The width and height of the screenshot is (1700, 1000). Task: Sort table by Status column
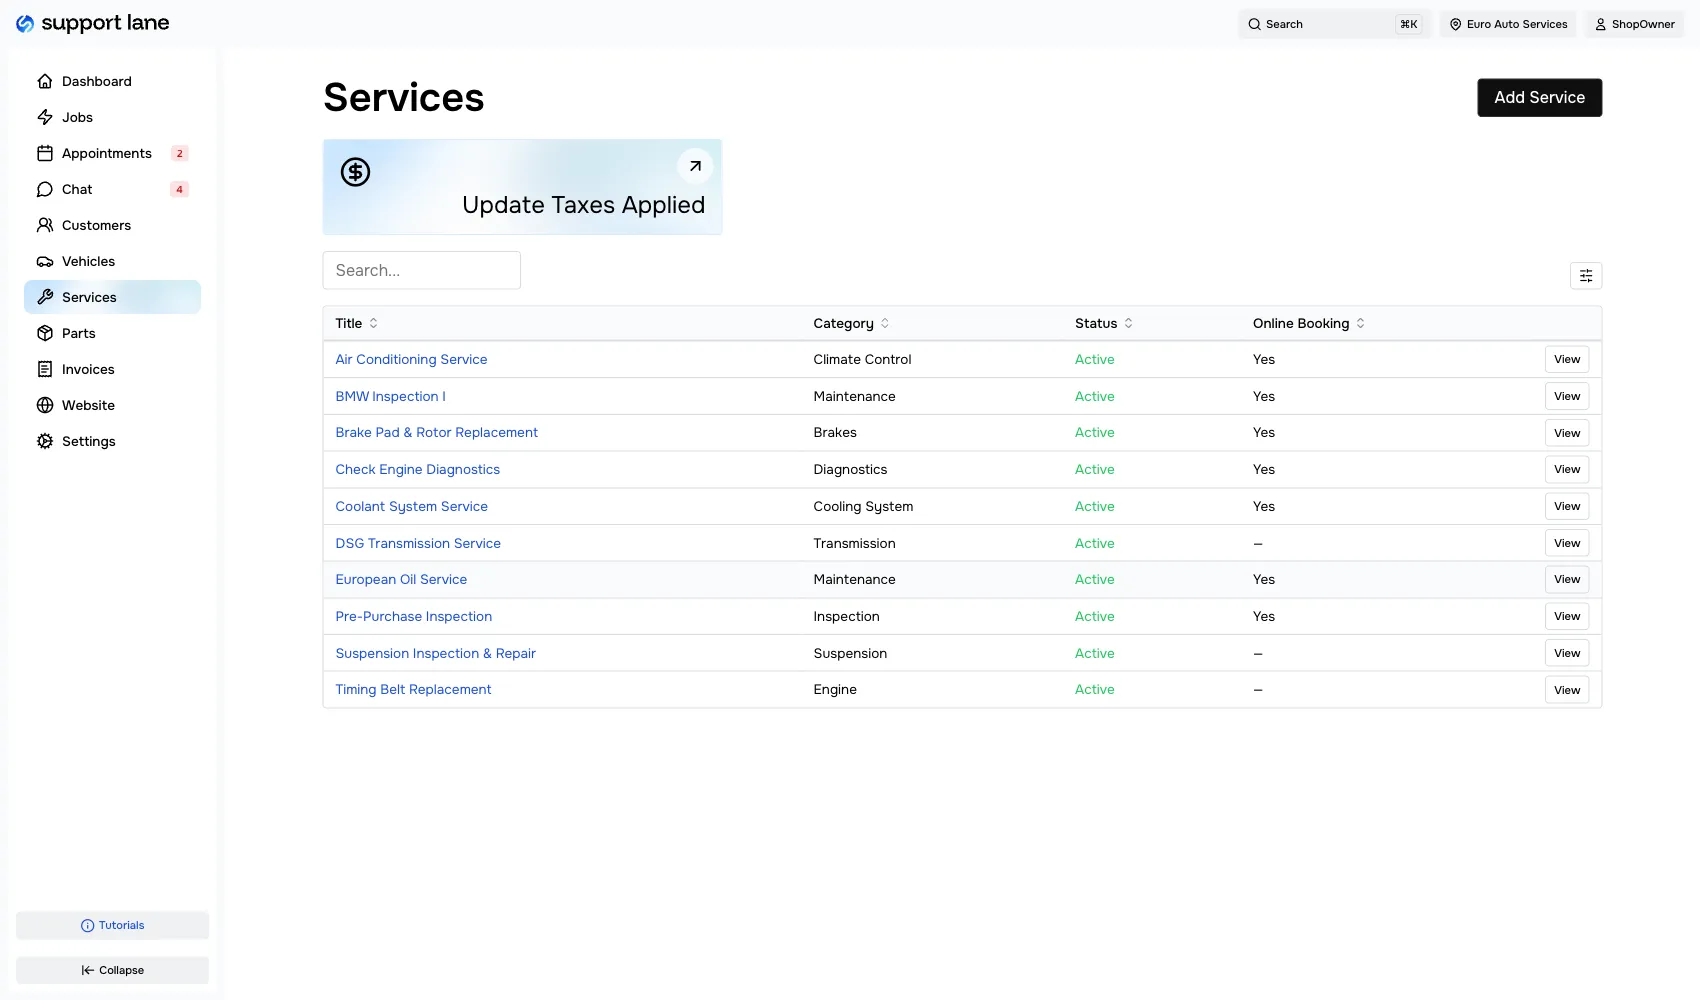(x=1104, y=323)
